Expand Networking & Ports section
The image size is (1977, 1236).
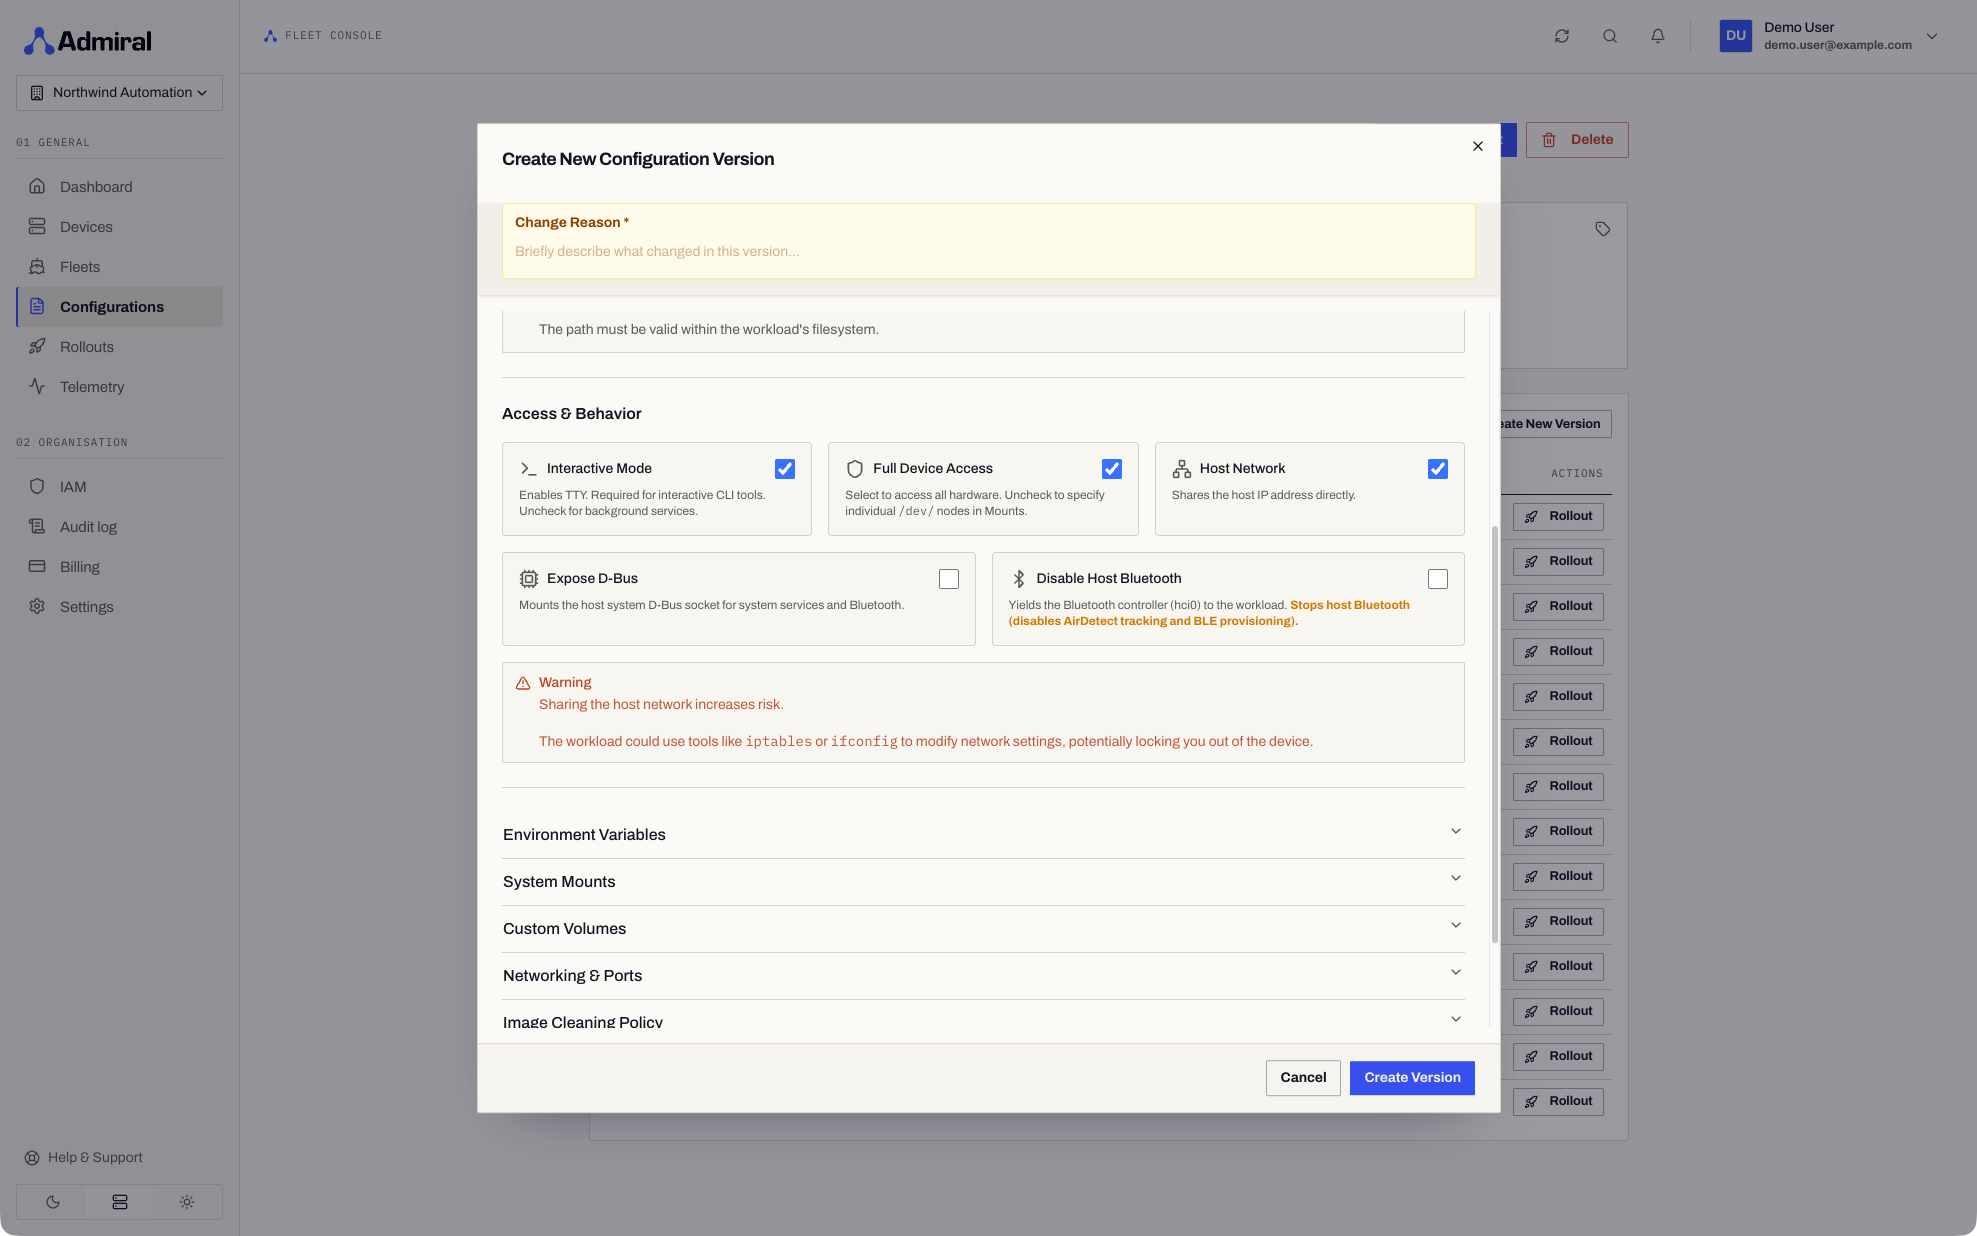983,976
